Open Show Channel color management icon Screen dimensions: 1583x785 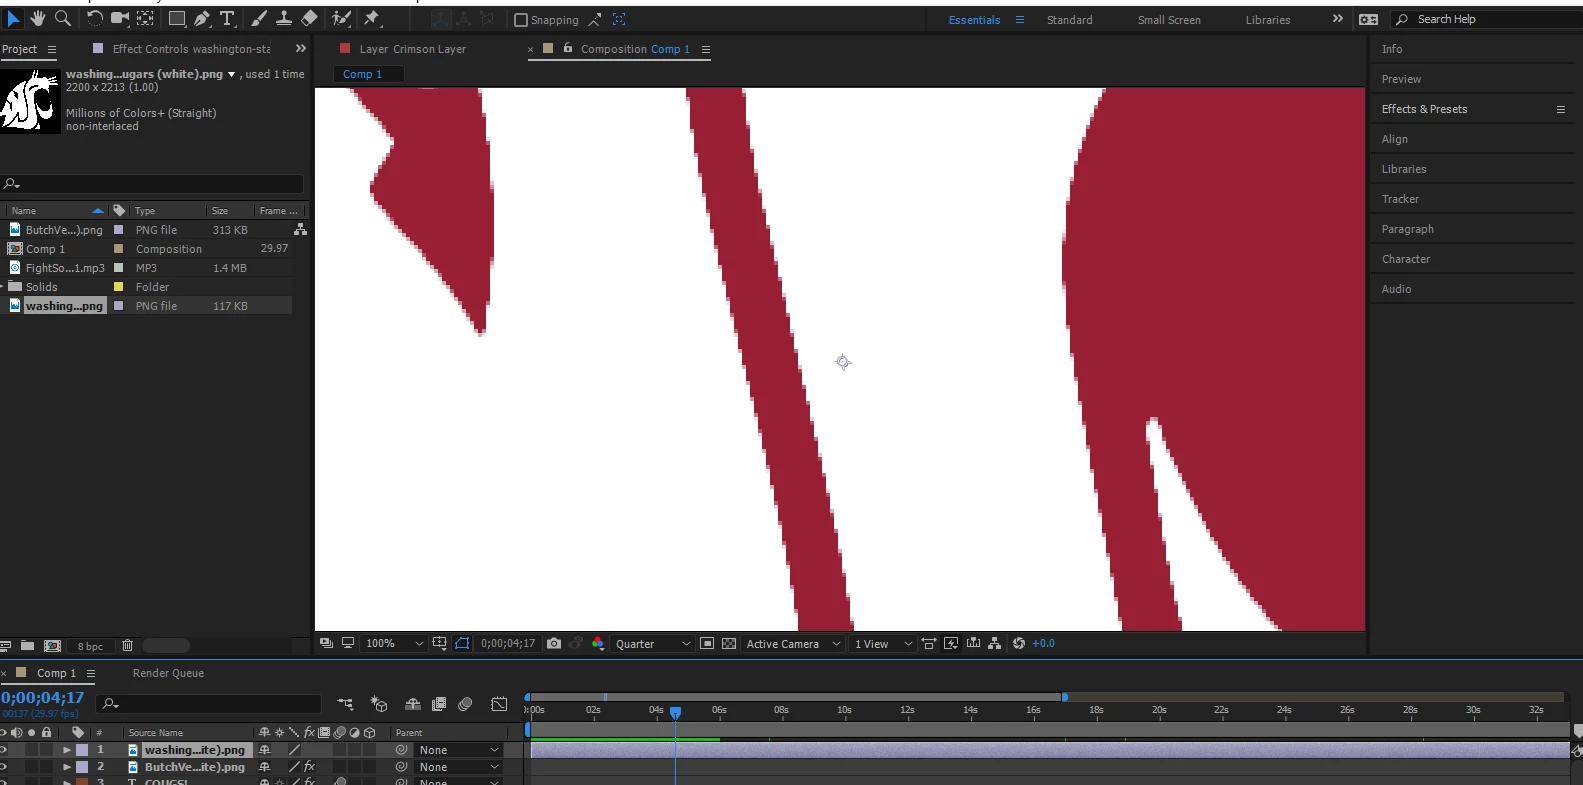[x=598, y=643]
